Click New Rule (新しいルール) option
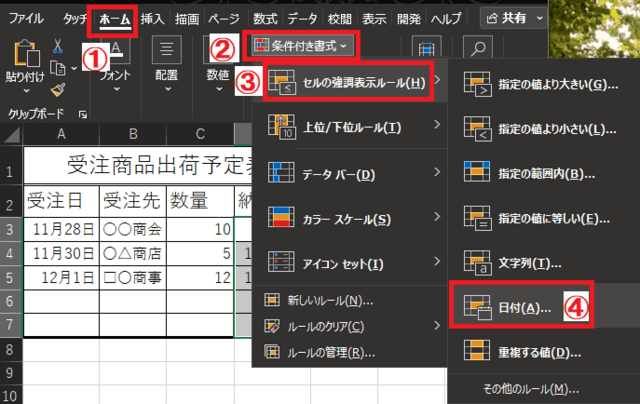 [330, 300]
